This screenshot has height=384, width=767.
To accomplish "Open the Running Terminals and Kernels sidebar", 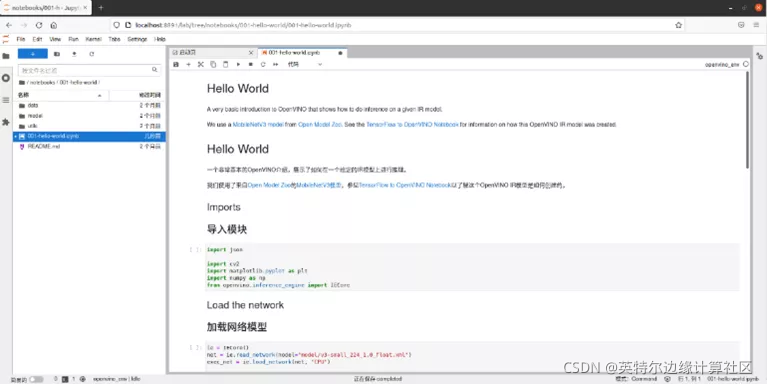I will (6, 78).
